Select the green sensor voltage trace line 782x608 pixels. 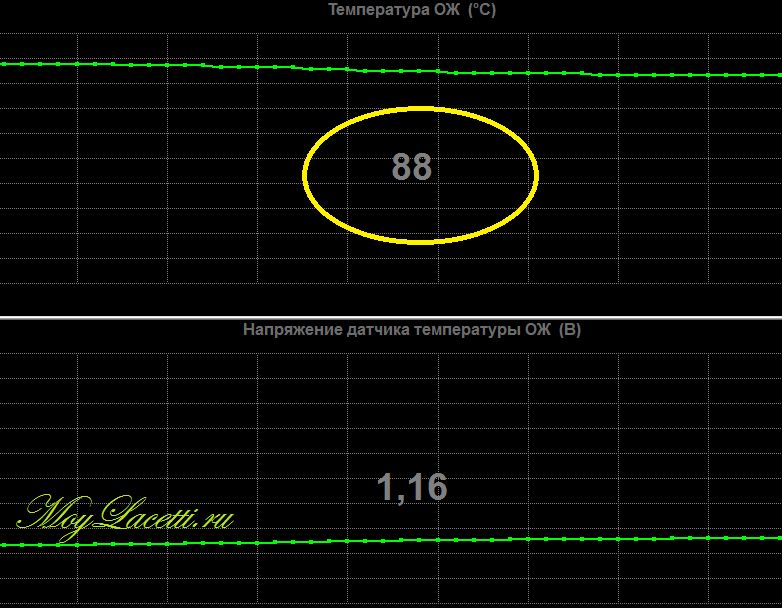(391, 541)
